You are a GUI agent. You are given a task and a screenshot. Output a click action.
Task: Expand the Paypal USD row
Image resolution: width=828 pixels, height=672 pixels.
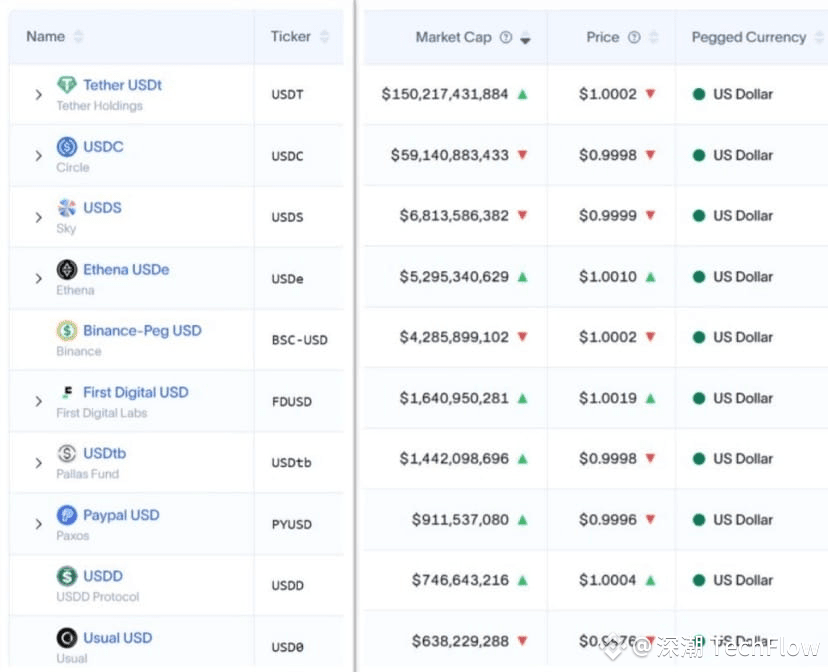tap(38, 524)
